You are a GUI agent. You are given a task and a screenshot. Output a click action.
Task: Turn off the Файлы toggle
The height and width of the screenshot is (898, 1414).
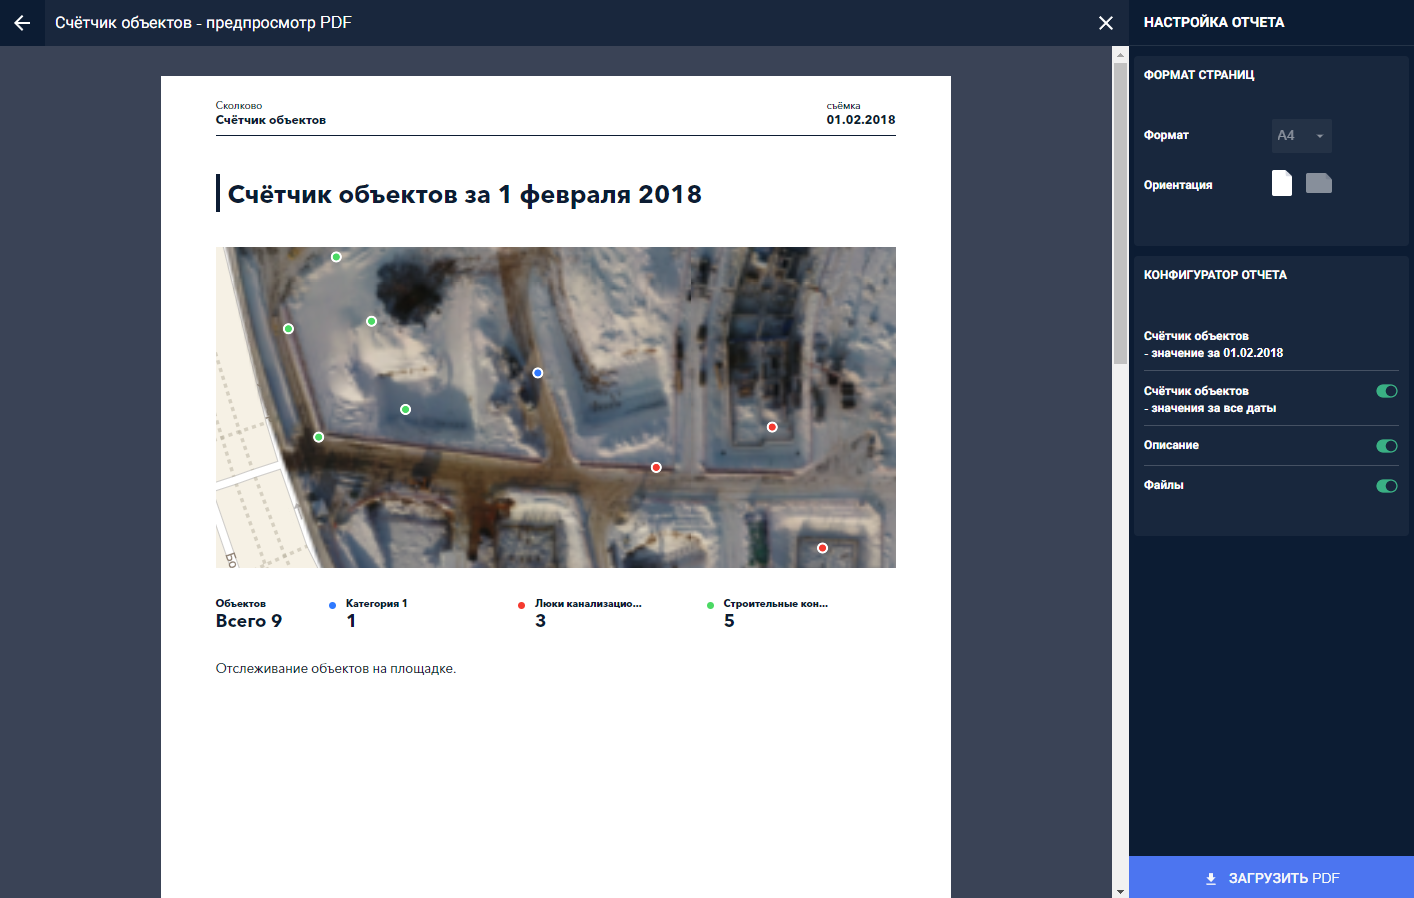pos(1386,486)
